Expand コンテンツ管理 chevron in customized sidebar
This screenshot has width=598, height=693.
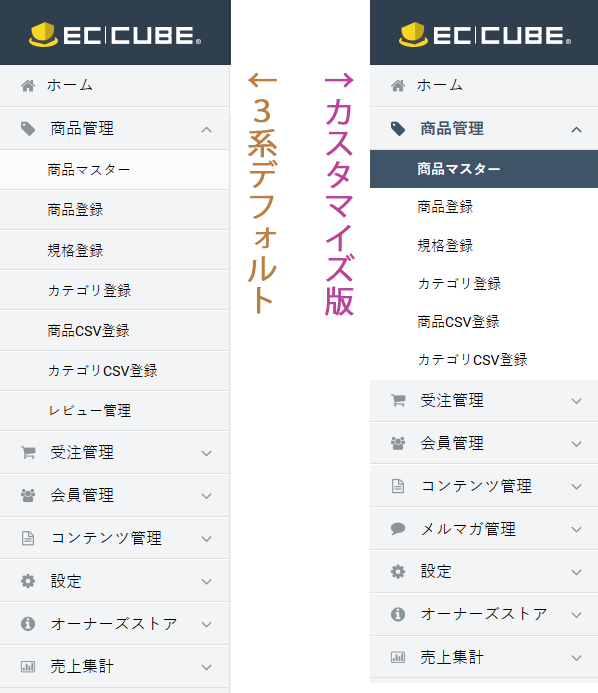pos(576,487)
